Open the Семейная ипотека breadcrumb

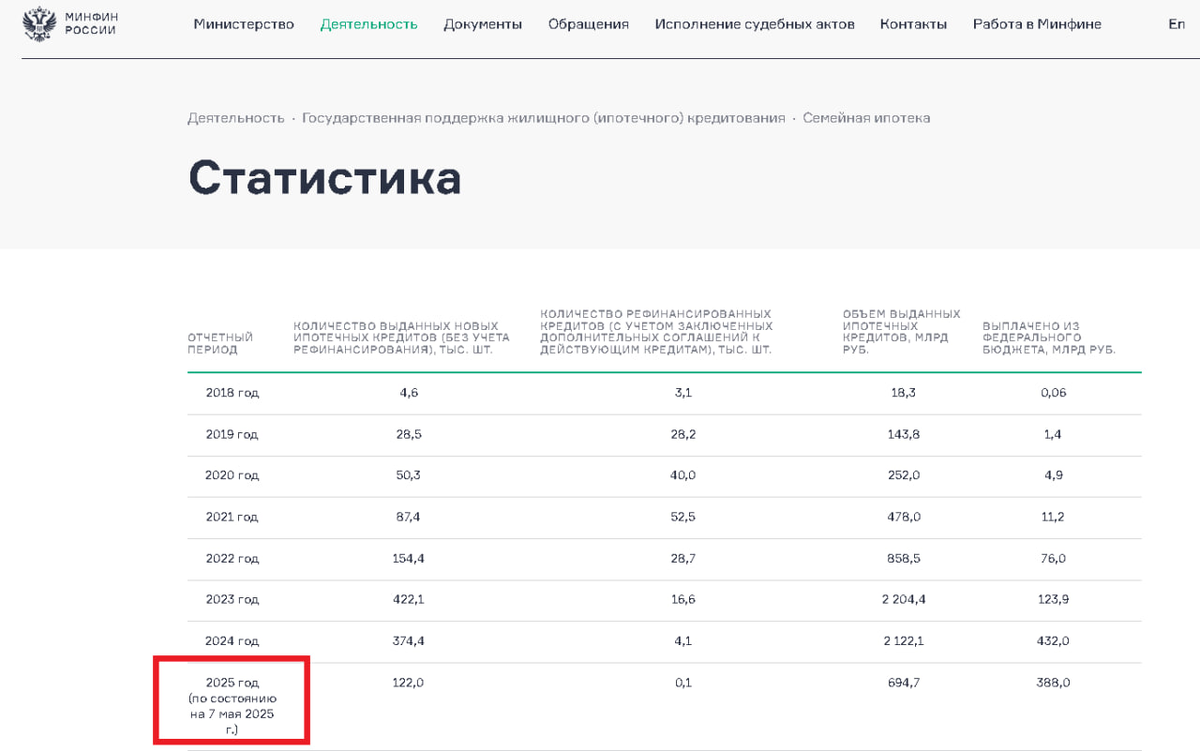point(866,118)
